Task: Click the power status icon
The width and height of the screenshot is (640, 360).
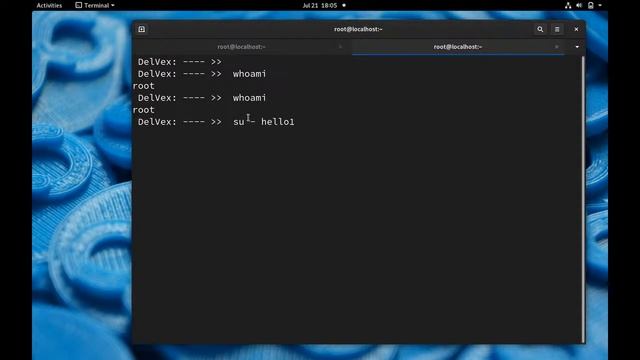Action: coord(590,5)
